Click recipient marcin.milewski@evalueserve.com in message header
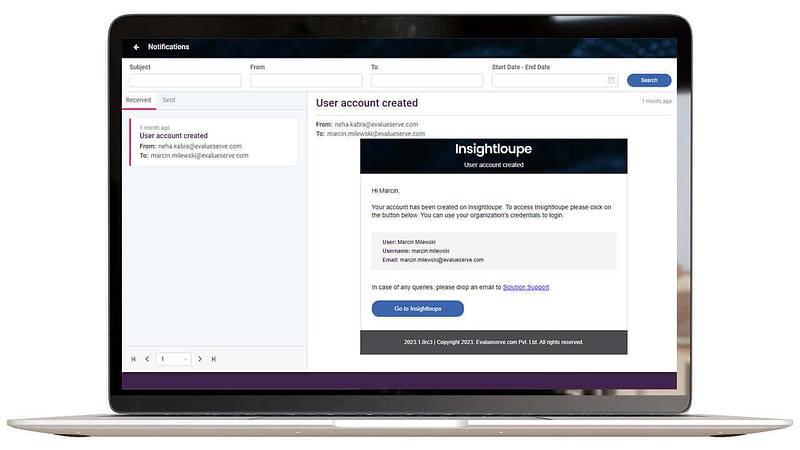 click(x=376, y=134)
